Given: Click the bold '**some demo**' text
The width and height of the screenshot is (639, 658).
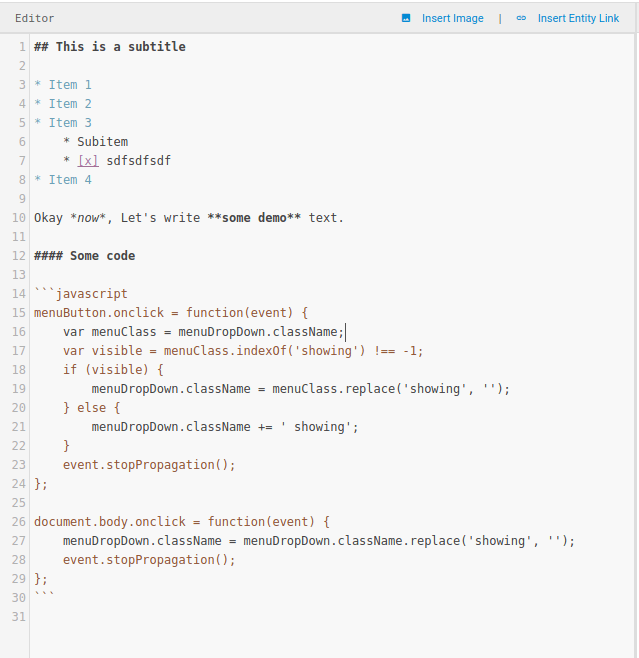Looking at the screenshot, I should click(x=254, y=218).
